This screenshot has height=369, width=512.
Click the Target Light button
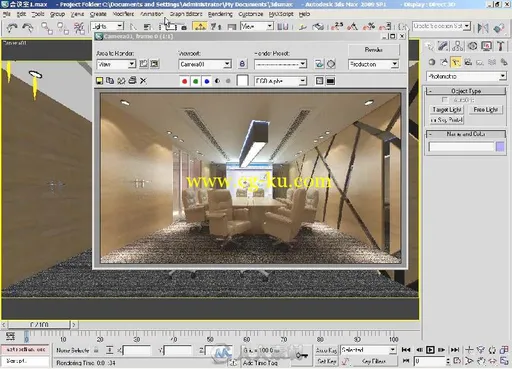tap(447, 110)
